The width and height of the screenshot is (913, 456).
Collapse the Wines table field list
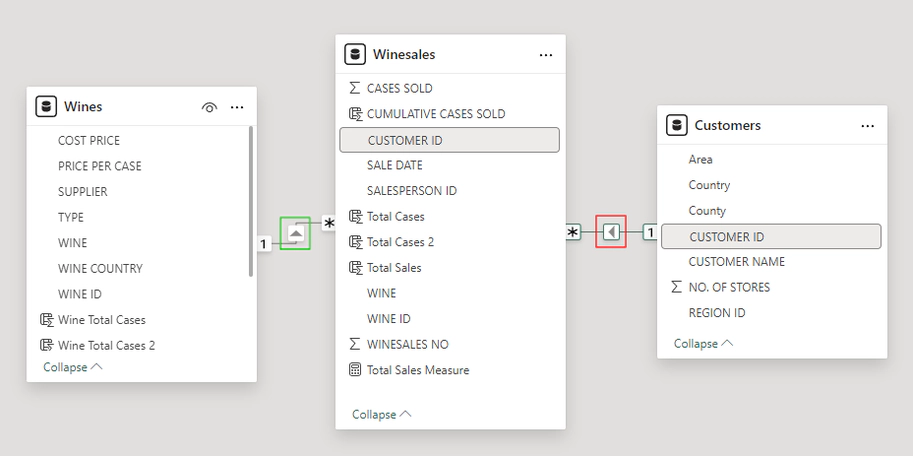coord(72,367)
